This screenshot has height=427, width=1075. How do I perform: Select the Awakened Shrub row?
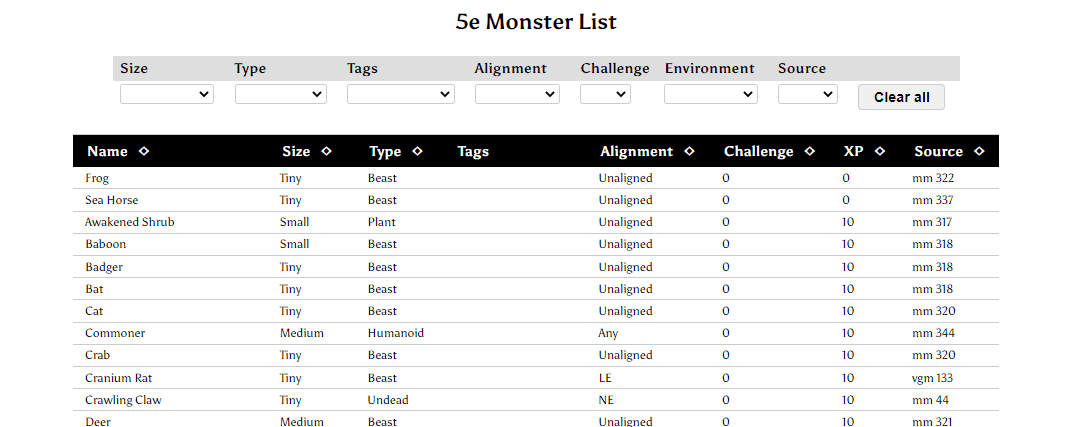536,222
